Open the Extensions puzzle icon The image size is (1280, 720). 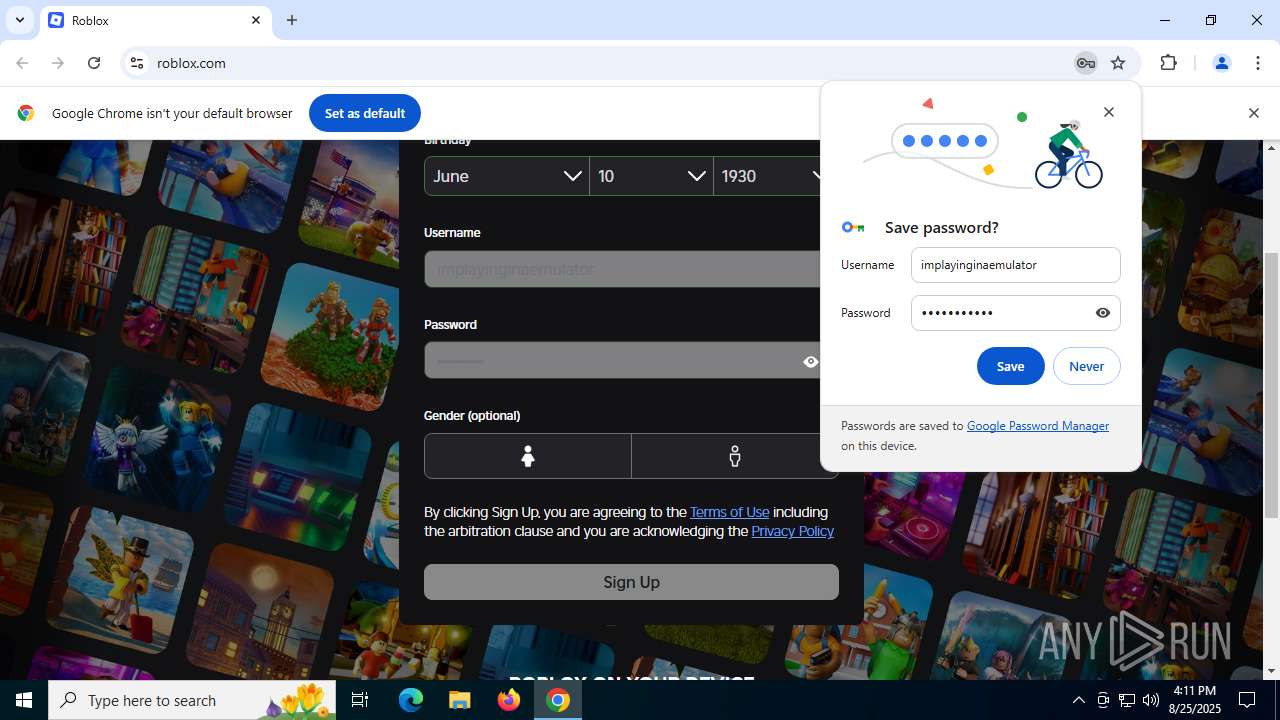pyautogui.click(x=1168, y=63)
